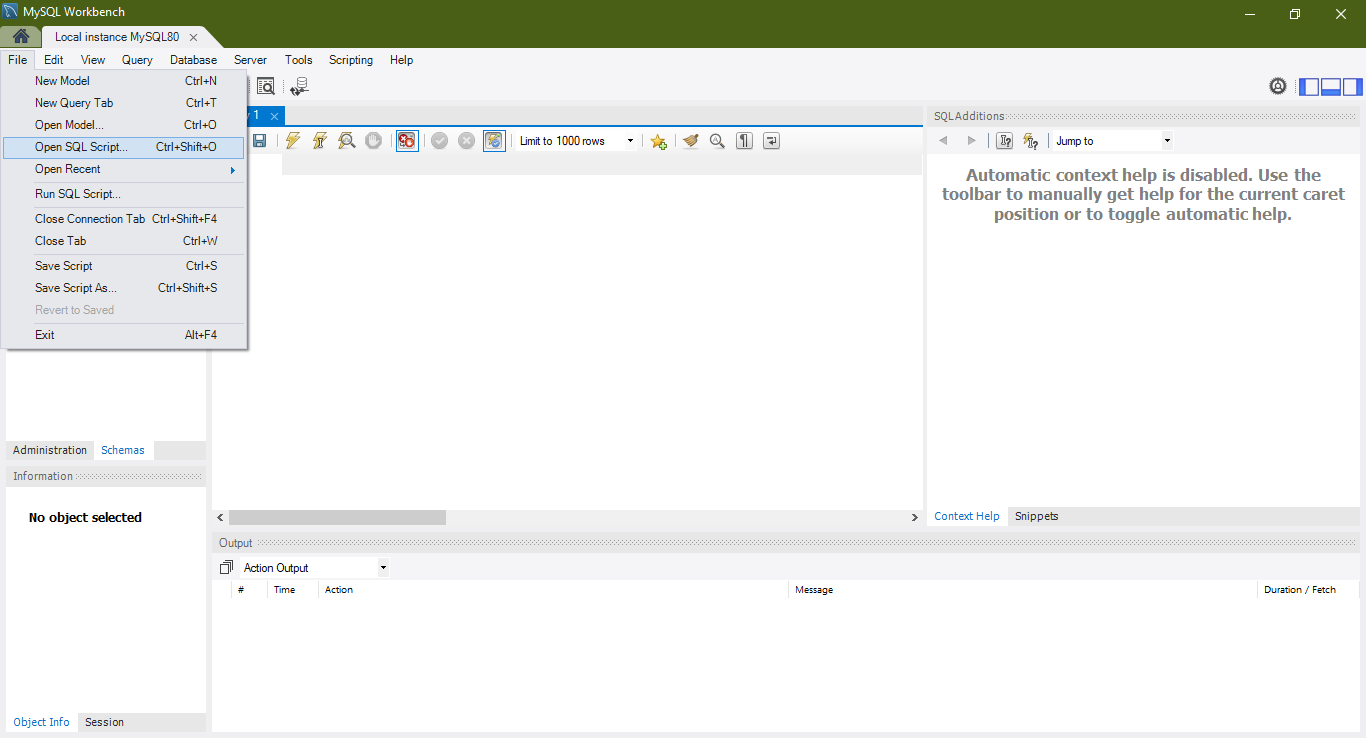Screen dimensions: 1366x738
Task: Click the Home tab icon
Action: pos(20,37)
